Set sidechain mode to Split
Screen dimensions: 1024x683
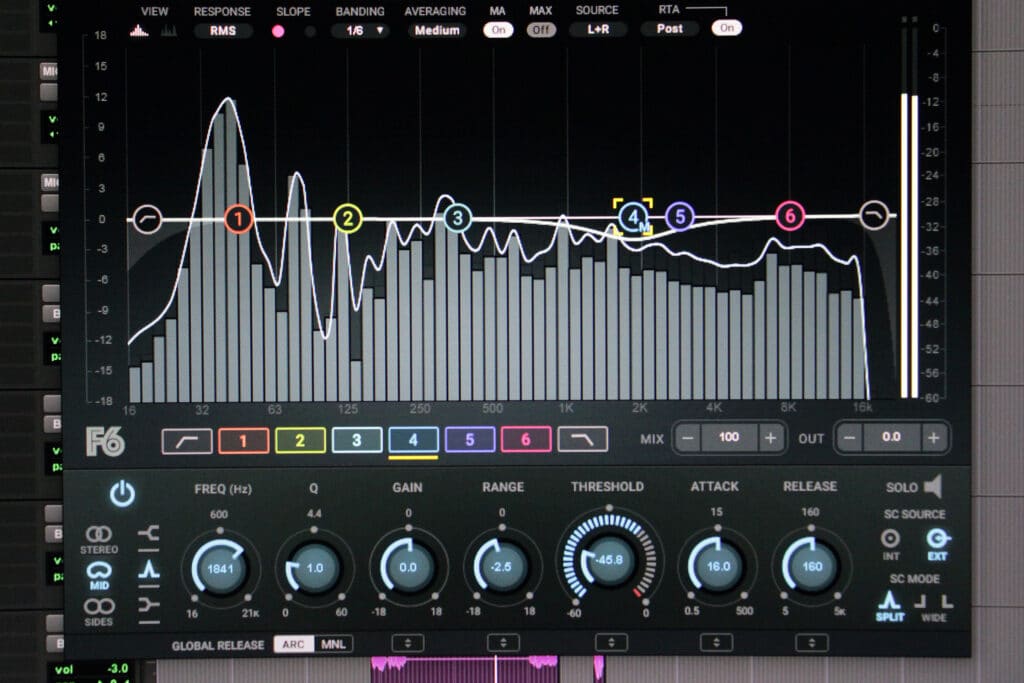(889, 606)
